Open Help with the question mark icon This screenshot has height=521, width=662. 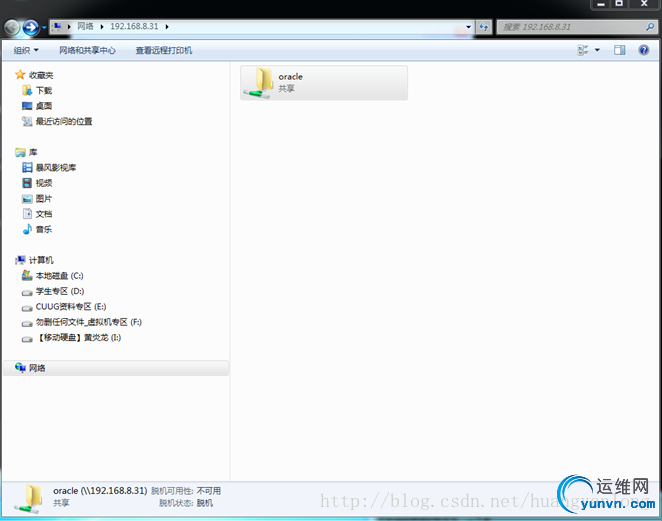[x=643, y=50]
